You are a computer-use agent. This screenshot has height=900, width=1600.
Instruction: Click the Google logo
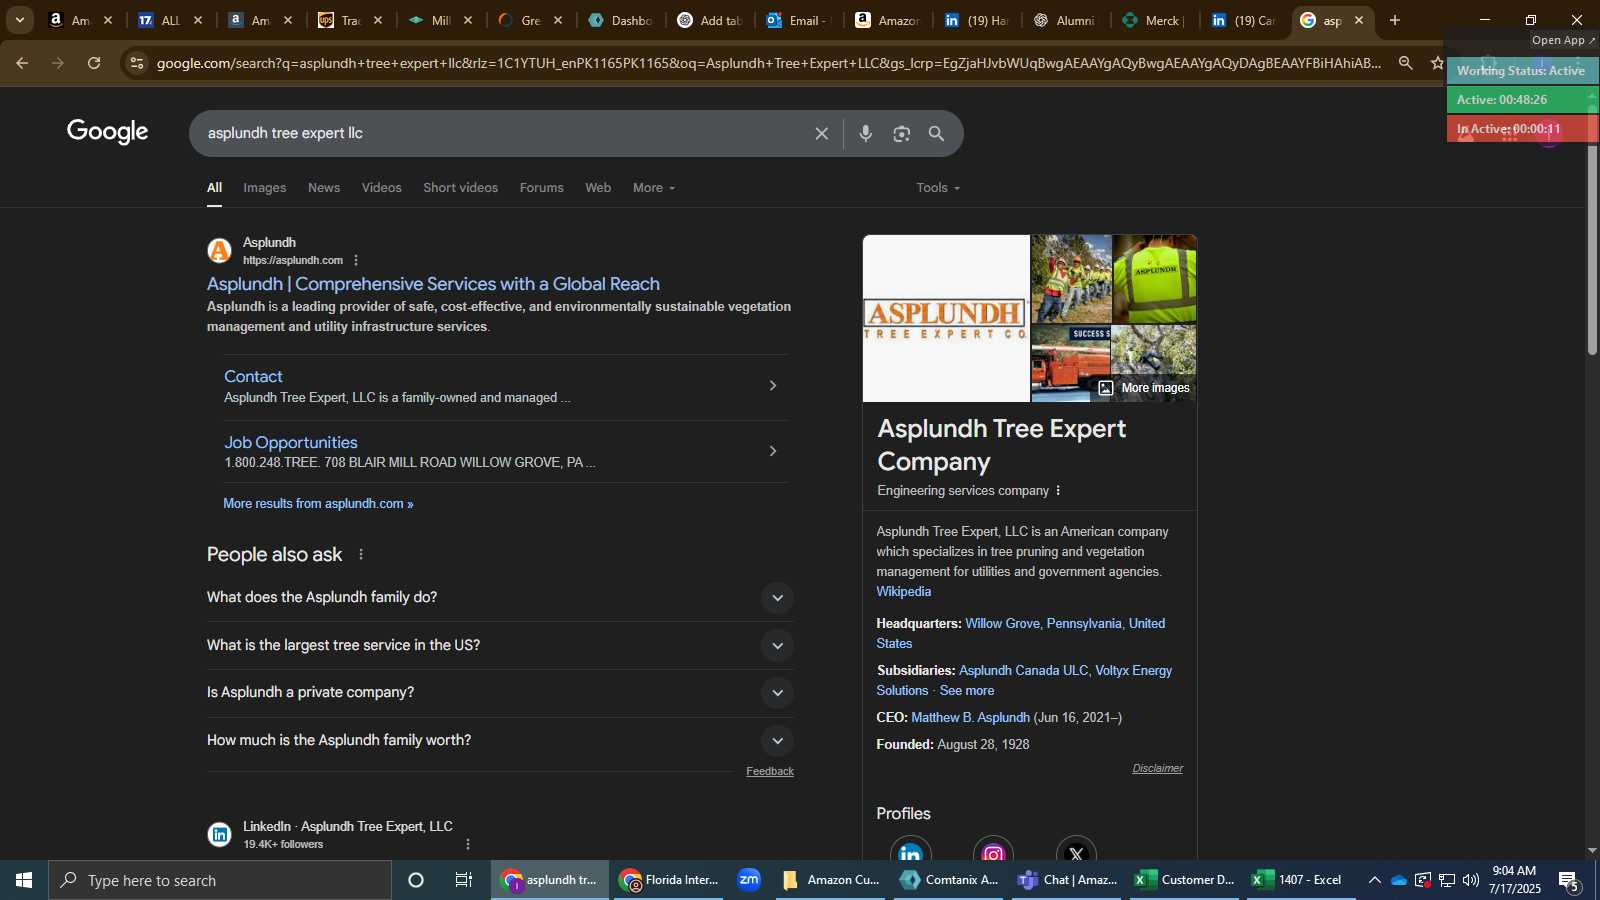(107, 132)
